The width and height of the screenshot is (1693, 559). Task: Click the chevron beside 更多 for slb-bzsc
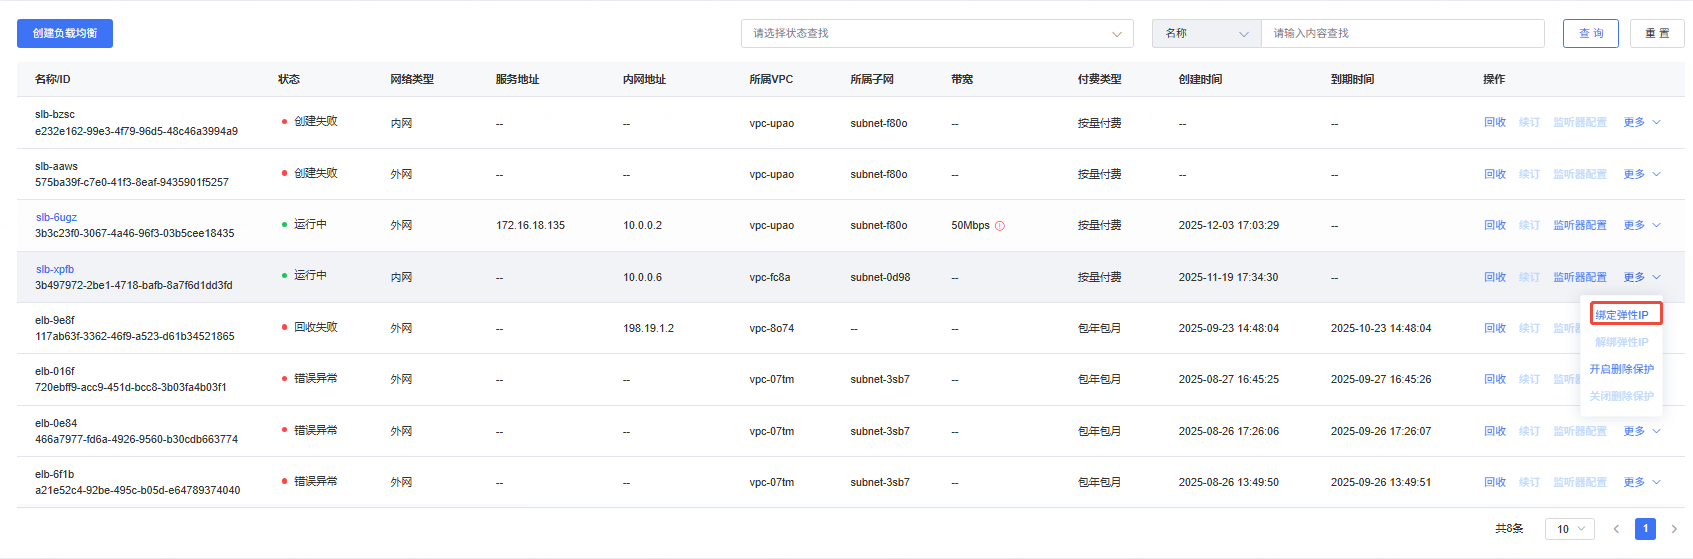[x=1657, y=122]
